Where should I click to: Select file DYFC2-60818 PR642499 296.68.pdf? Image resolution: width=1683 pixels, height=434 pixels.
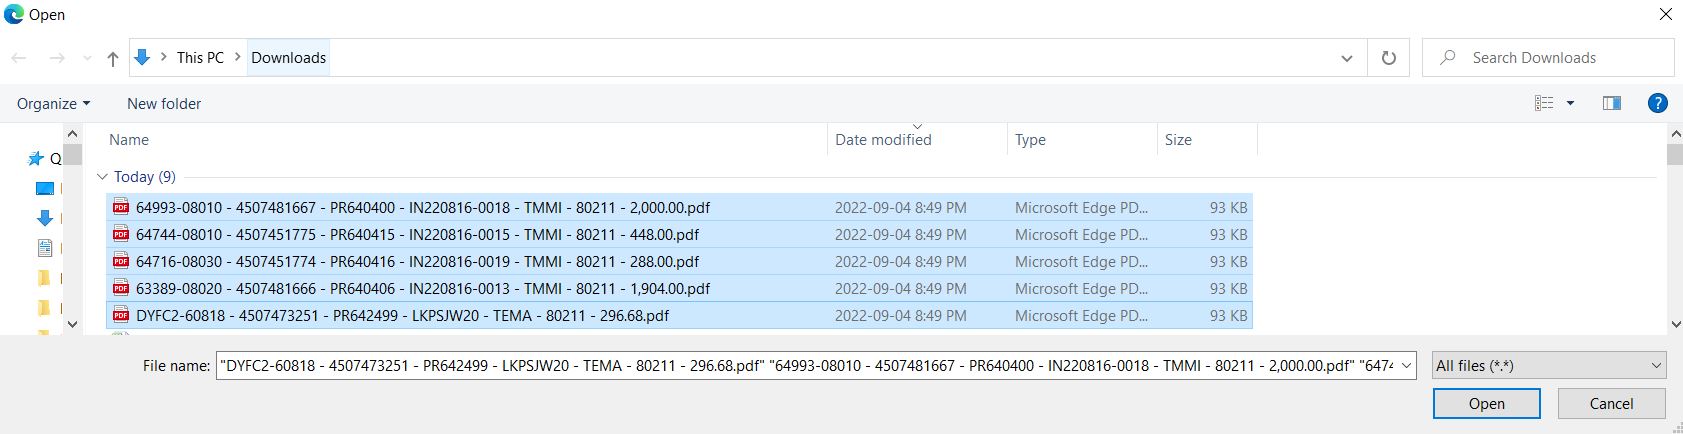coord(680,316)
